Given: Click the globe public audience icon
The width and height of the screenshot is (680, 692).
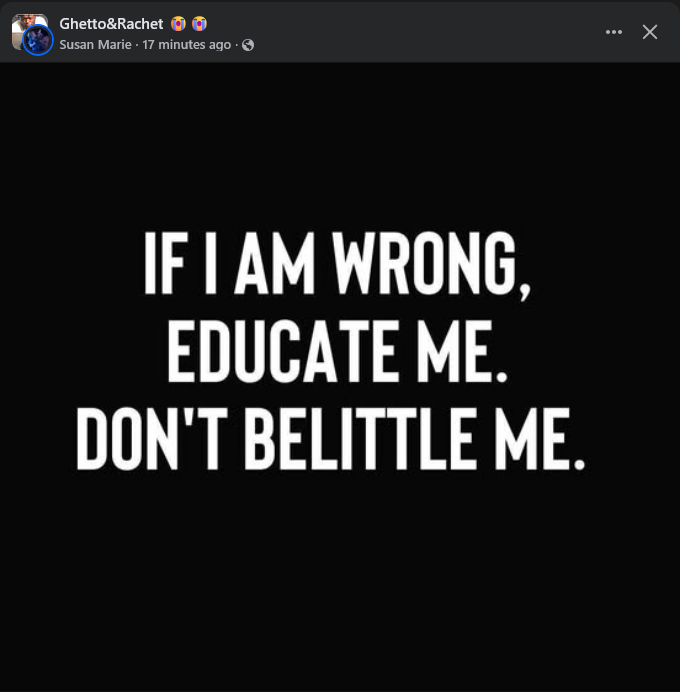Looking at the screenshot, I should [248, 45].
